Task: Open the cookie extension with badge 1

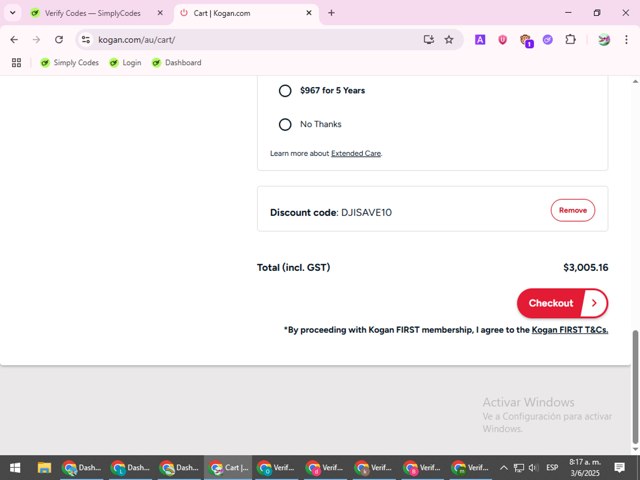Action: 526,40
